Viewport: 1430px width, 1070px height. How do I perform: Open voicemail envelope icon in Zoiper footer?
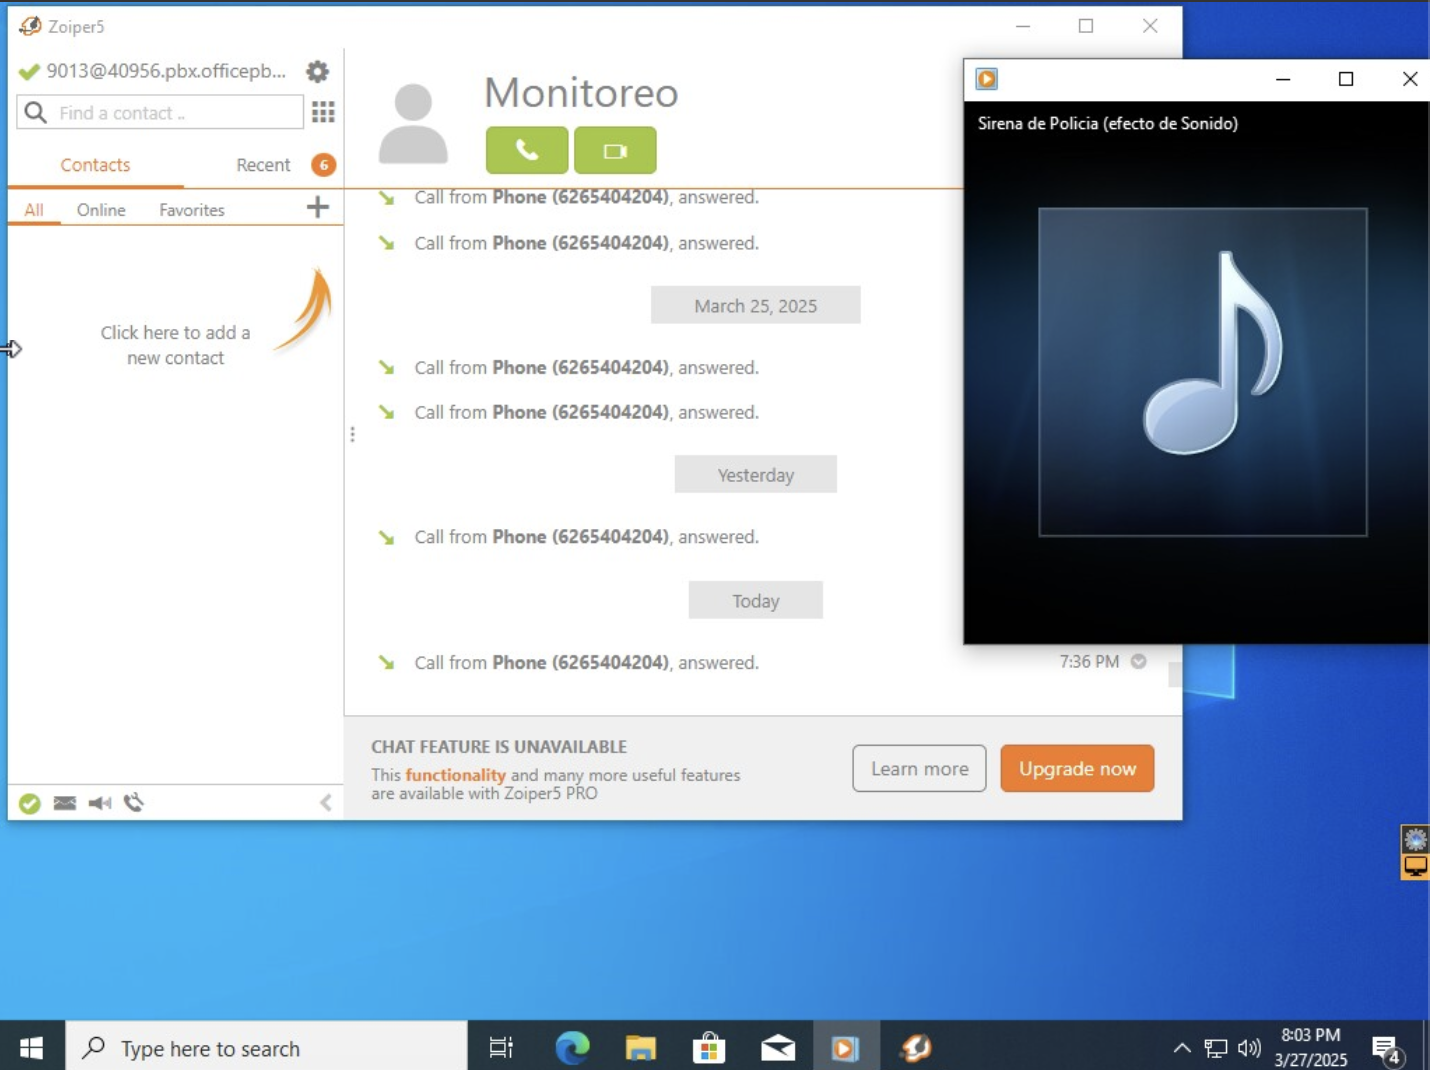pyautogui.click(x=65, y=803)
